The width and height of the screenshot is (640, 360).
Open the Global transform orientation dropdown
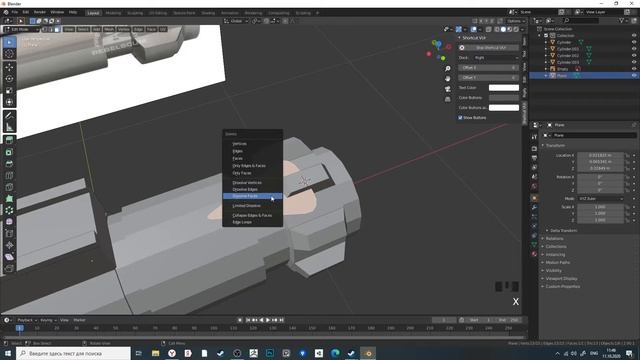(236, 21)
